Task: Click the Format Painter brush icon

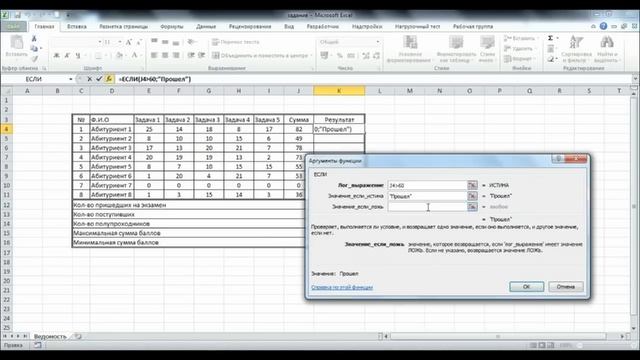Action: pos(34,58)
